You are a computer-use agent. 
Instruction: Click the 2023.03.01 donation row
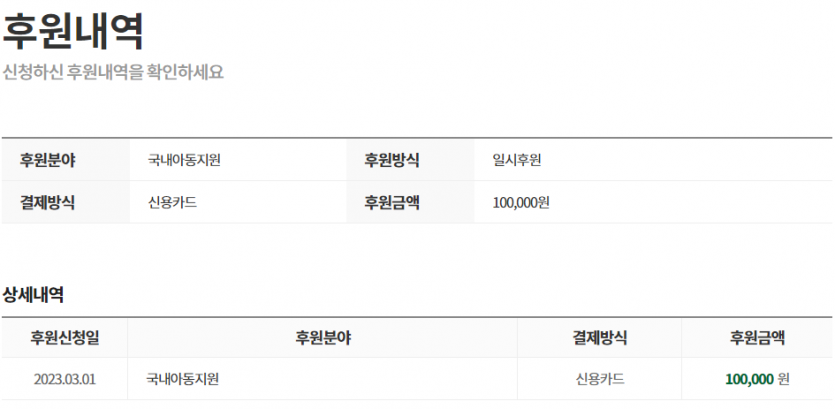coord(417,379)
